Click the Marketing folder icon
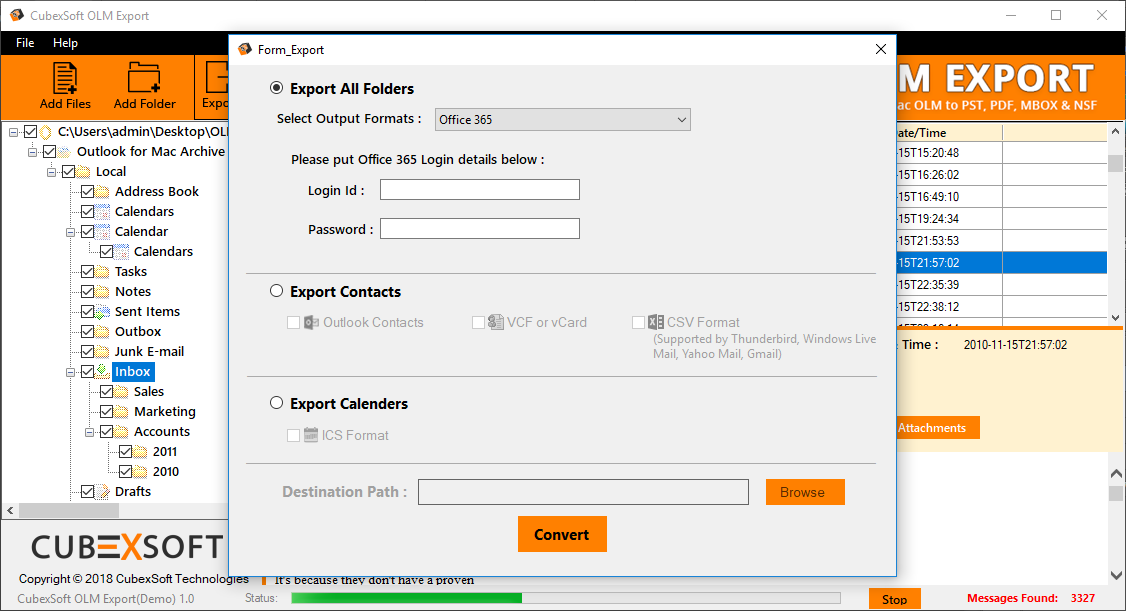This screenshot has width=1126, height=611. 121,412
